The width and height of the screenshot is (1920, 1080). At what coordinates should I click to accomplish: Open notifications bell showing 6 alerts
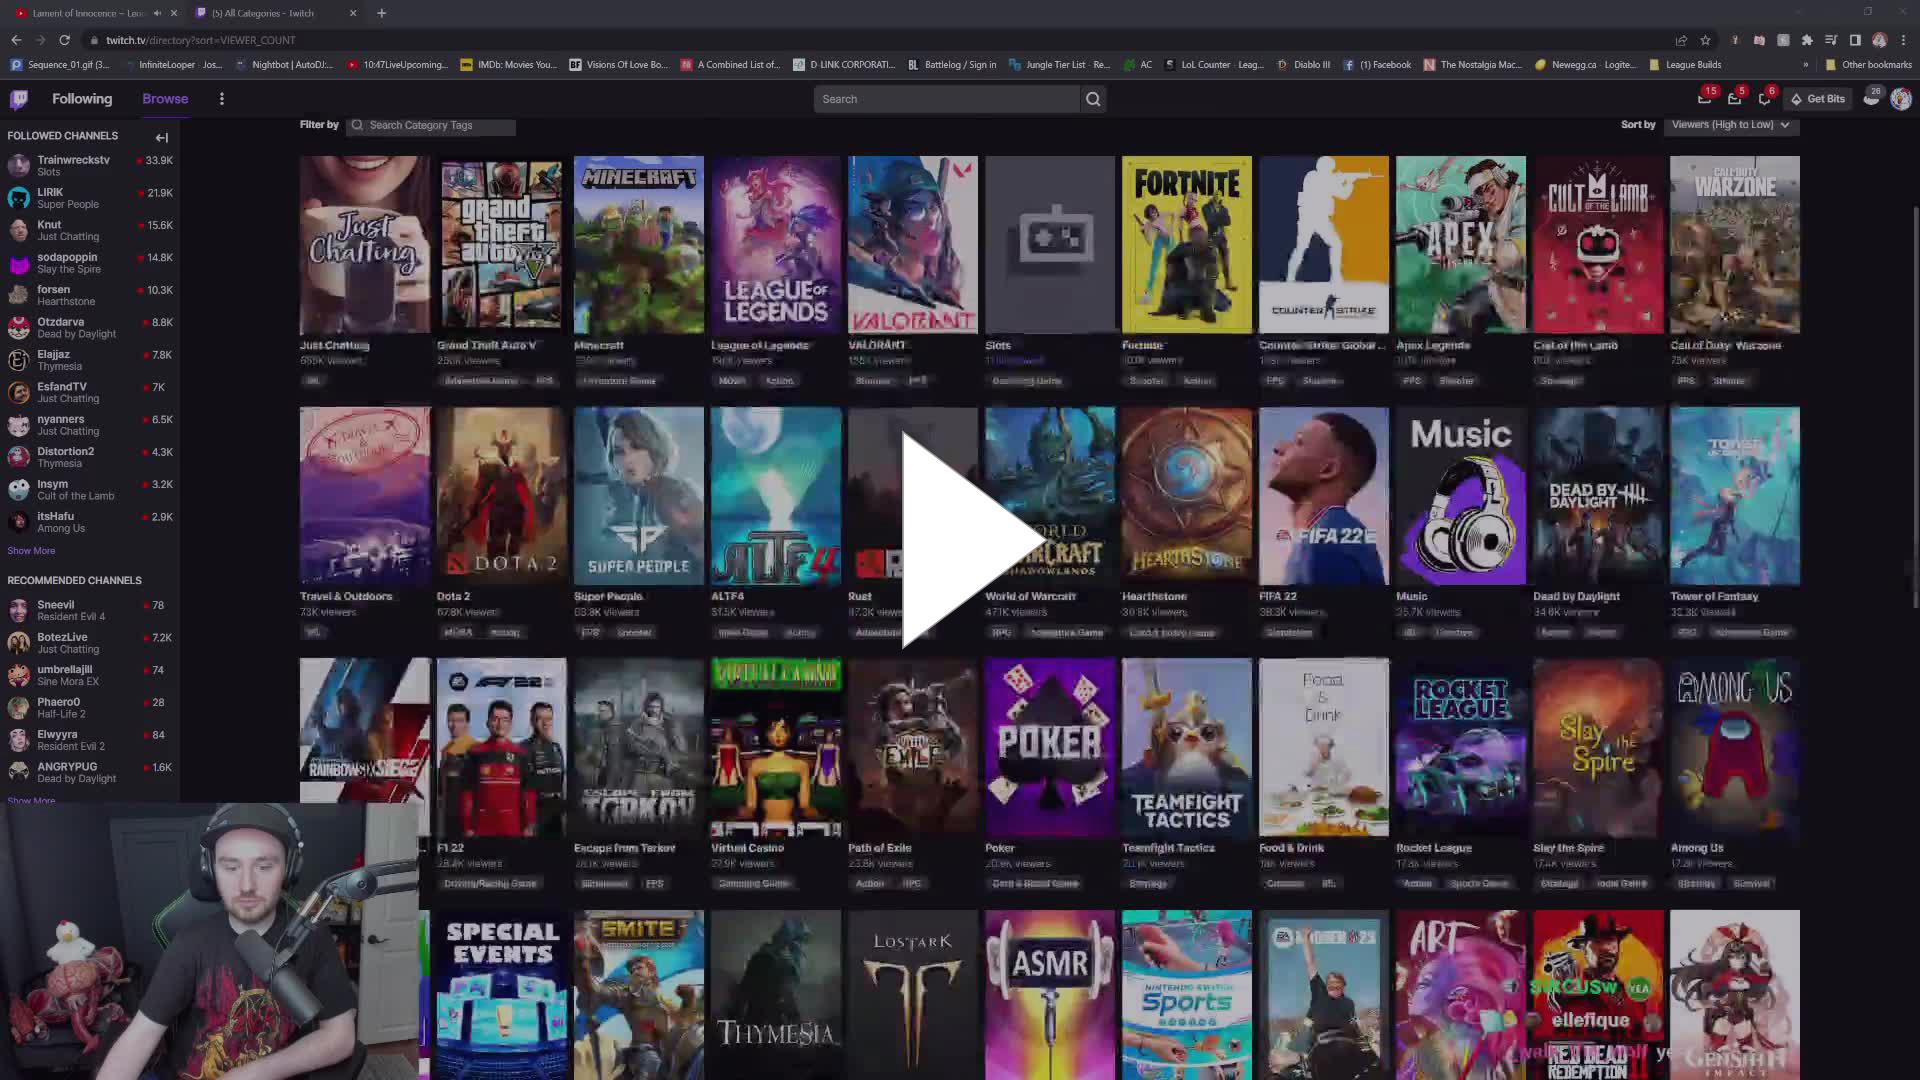click(x=1766, y=98)
